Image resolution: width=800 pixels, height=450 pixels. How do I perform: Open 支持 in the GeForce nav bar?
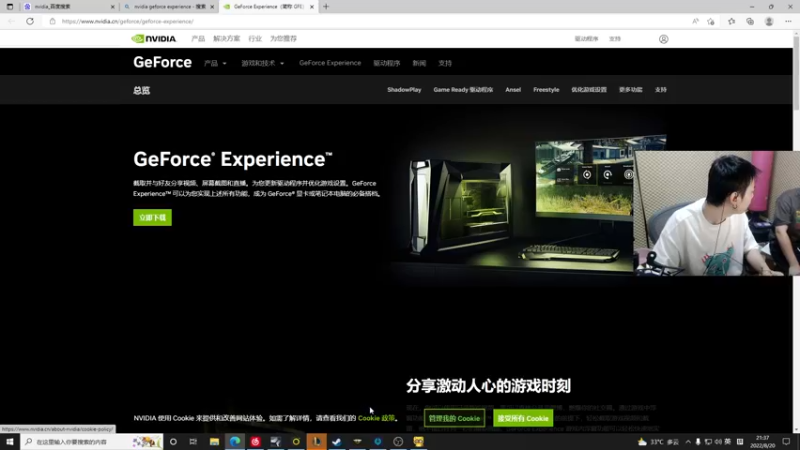pyautogui.click(x=445, y=63)
